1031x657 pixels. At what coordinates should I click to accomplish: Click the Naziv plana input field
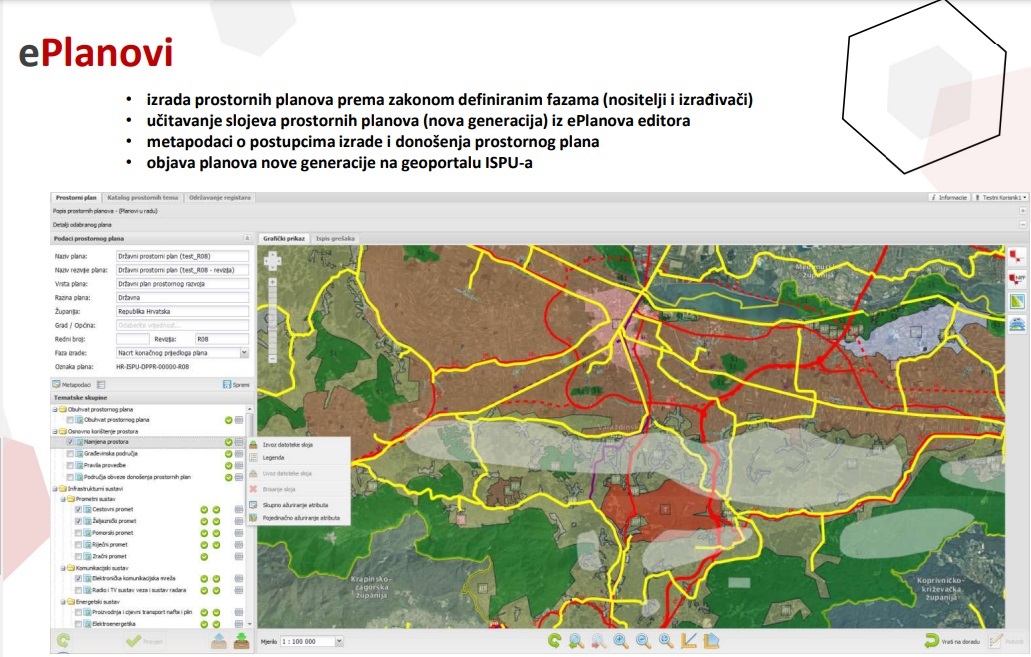182,256
